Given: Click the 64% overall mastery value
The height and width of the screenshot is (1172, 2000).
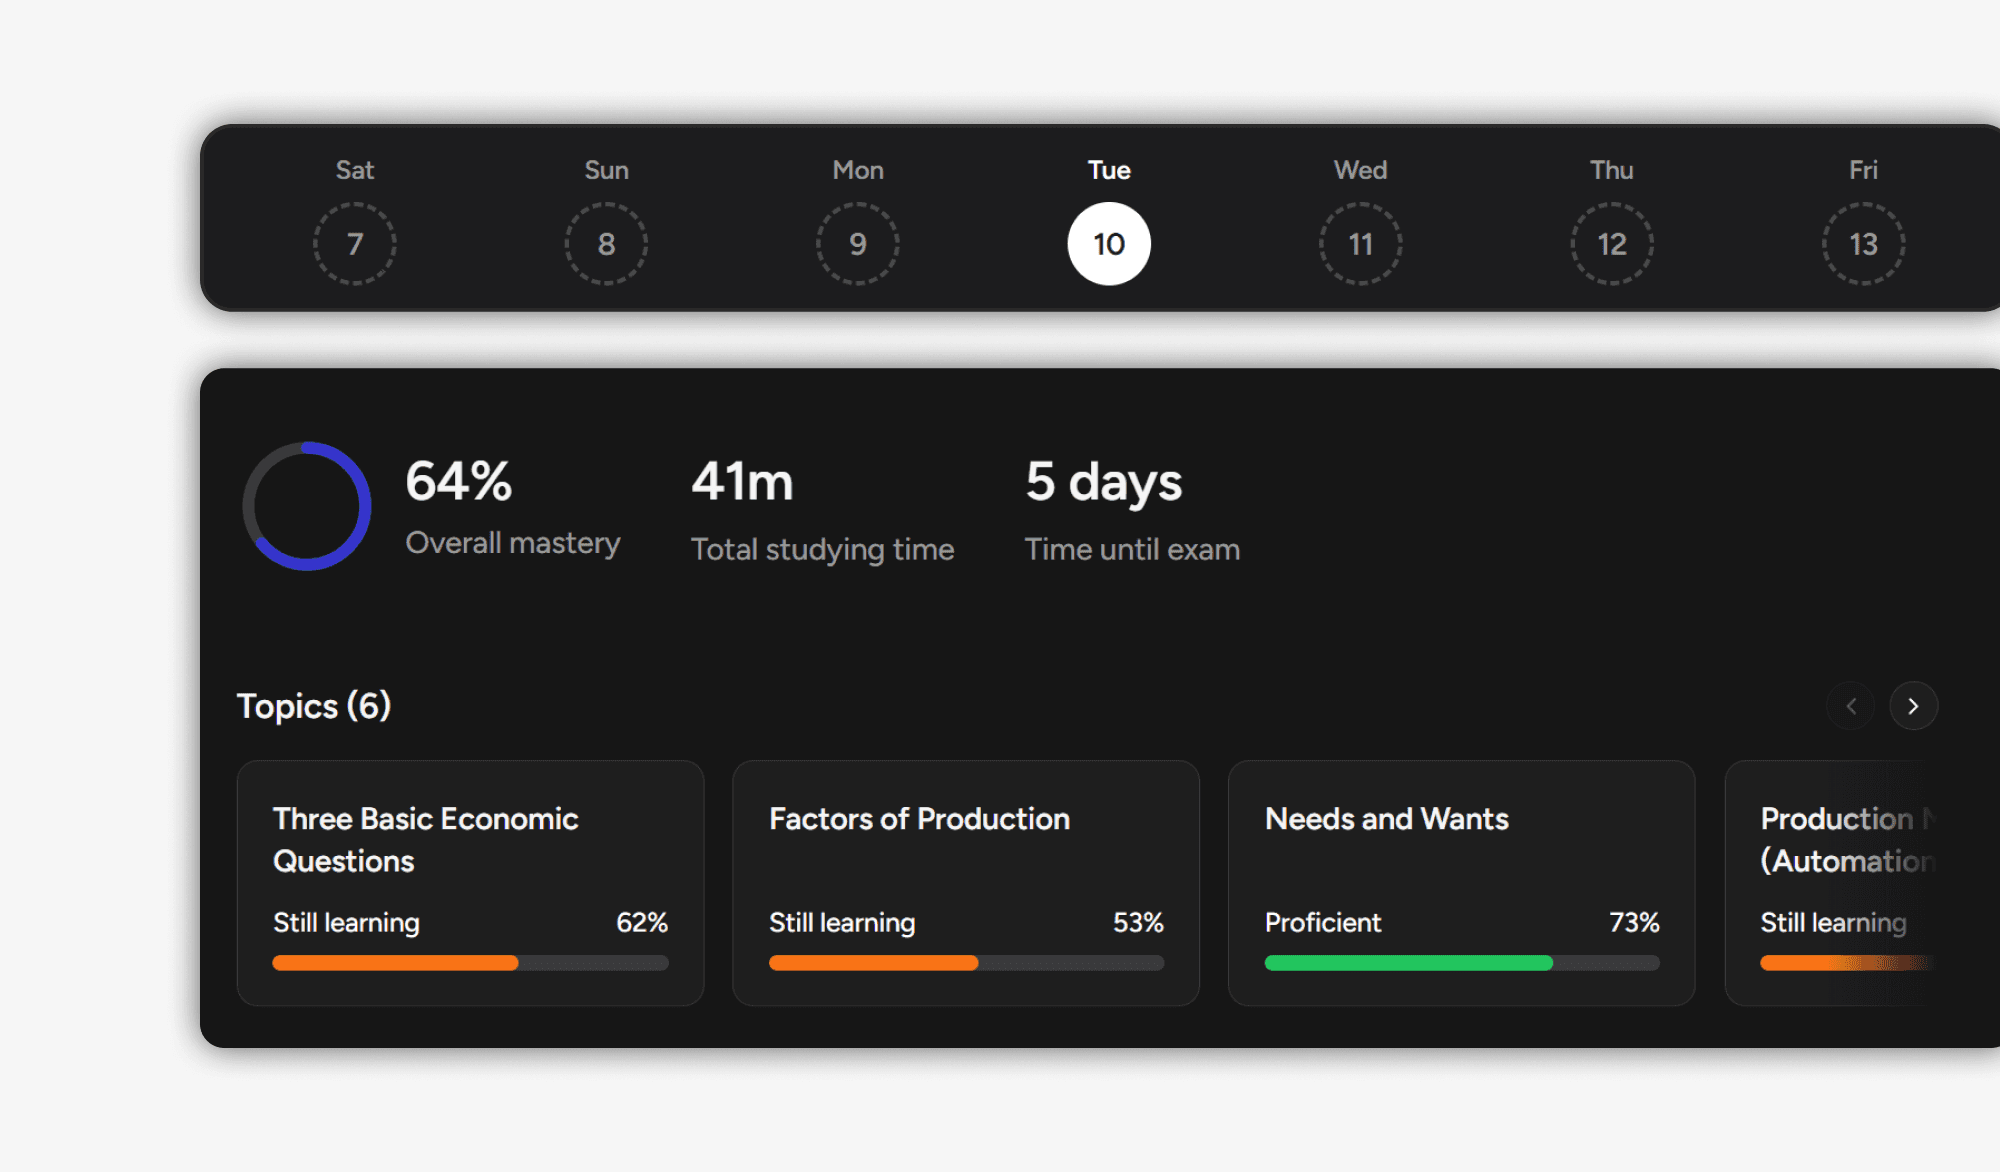Looking at the screenshot, I should pyautogui.click(x=459, y=481).
